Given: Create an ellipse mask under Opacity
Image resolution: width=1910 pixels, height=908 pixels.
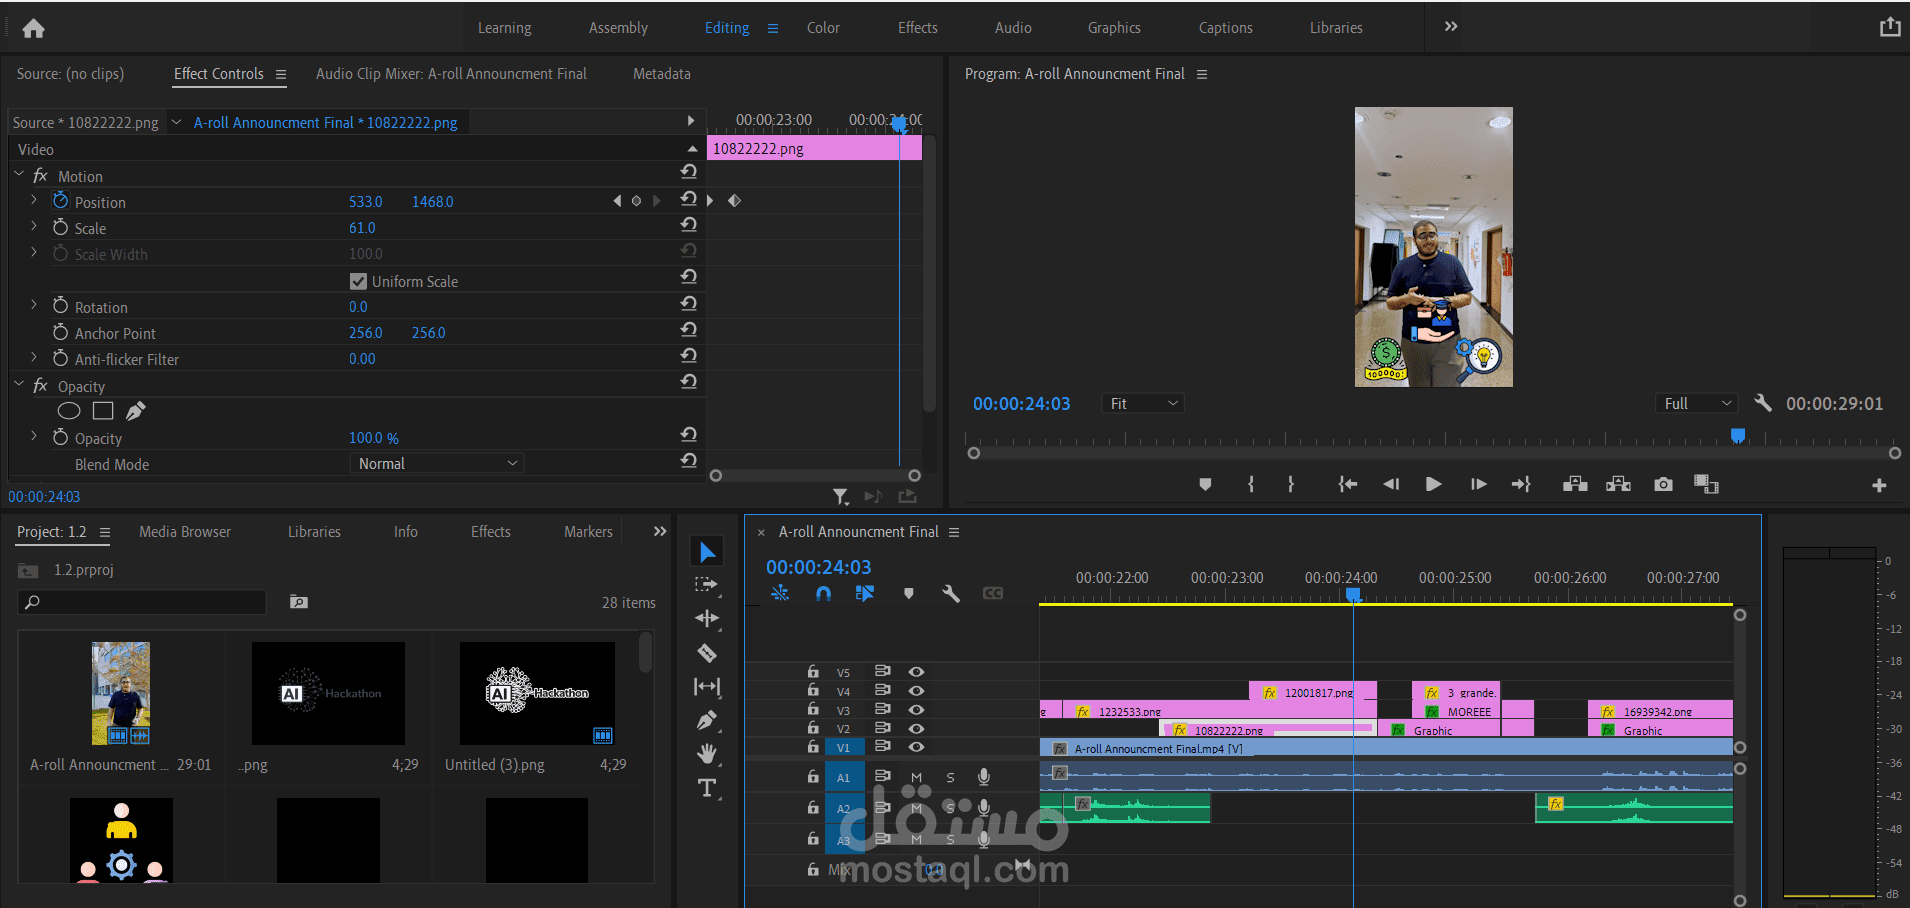Looking at the screenshot, I should 69,411.
